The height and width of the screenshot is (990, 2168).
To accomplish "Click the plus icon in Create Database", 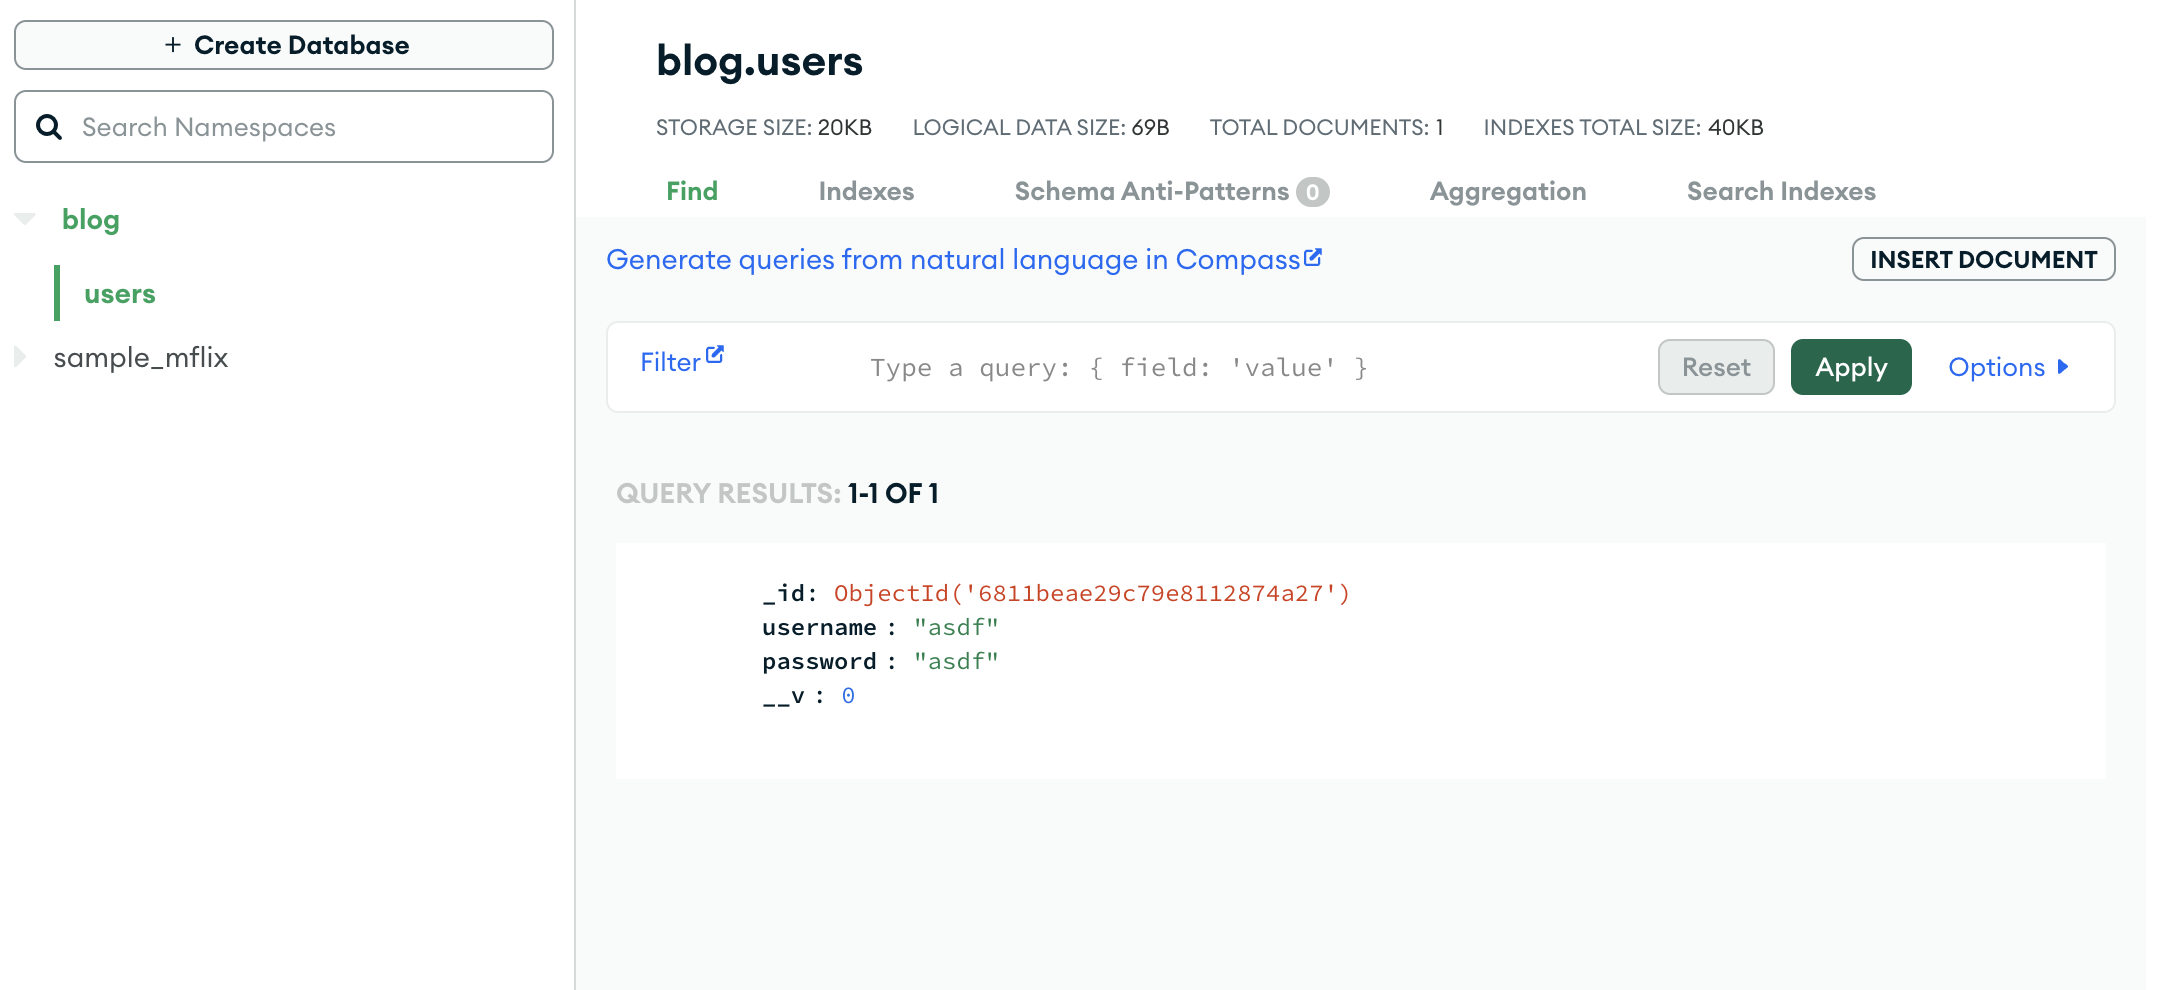I will pos(173,45).
